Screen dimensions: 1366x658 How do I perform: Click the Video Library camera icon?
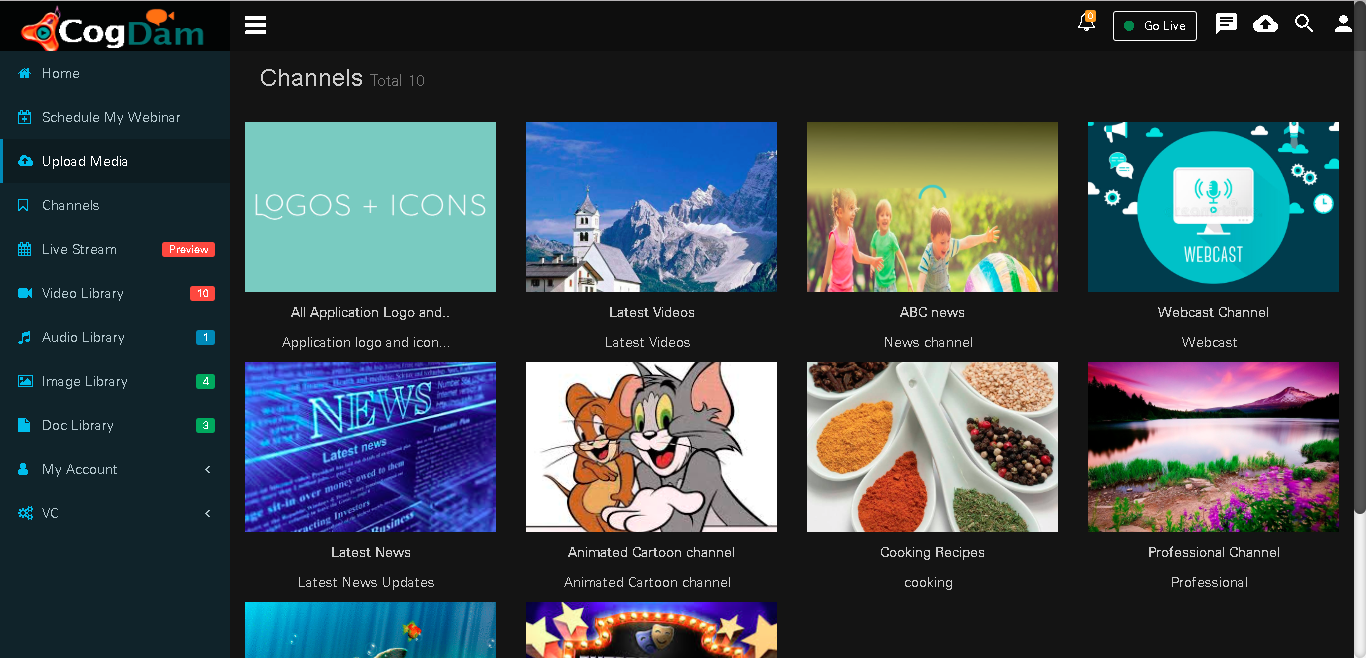[25, 293]
